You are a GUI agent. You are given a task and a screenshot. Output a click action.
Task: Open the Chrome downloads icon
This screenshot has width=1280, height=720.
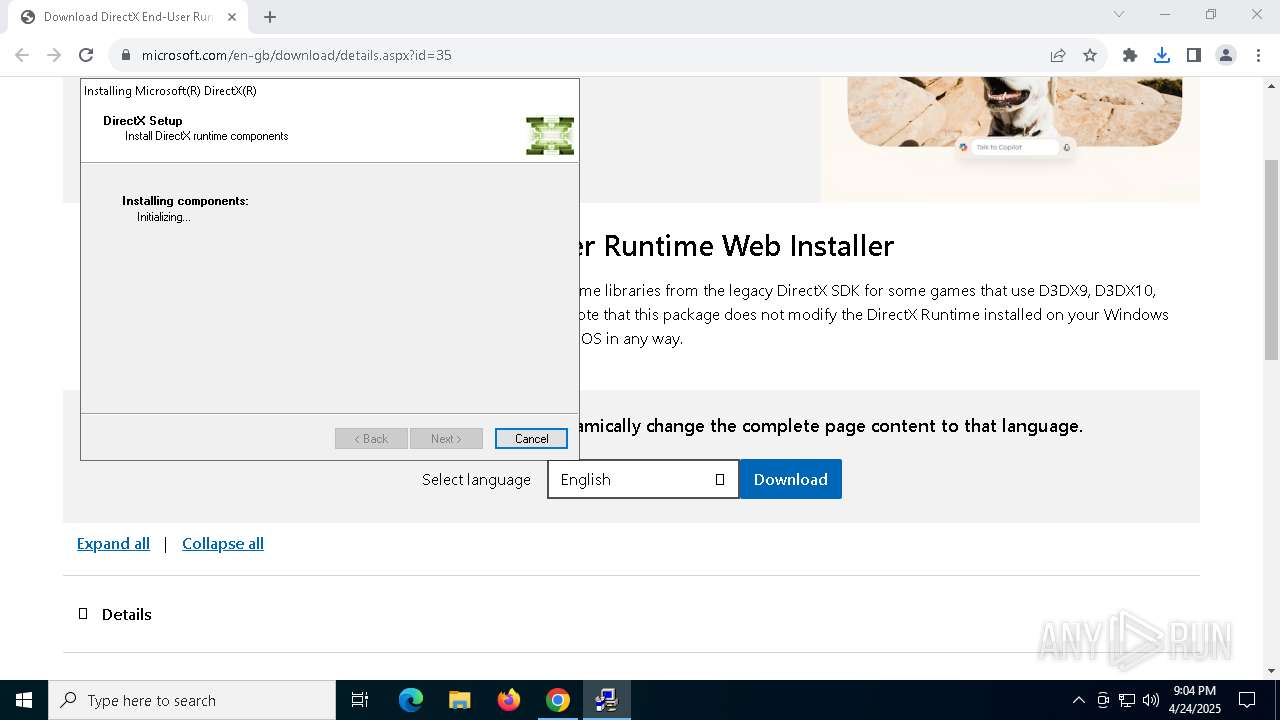pos(1162,55)
